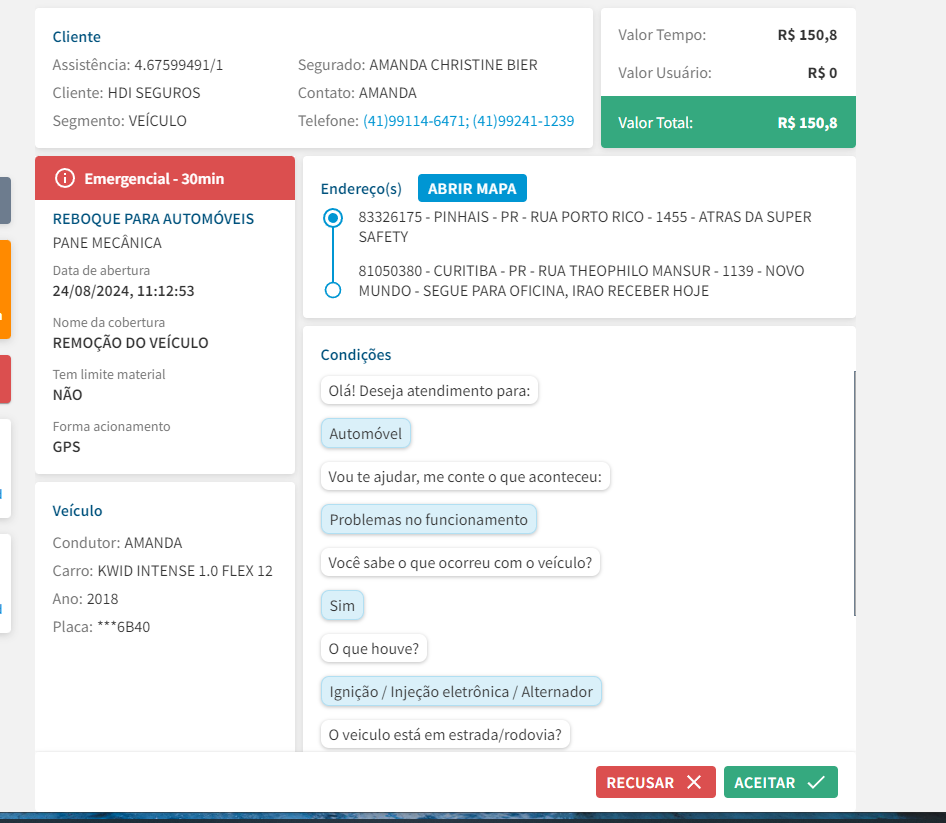Call phone number (41)99114-6471; (41)99241-1239
This screenshot has height=823, width=946.
(x=468, y=121)
